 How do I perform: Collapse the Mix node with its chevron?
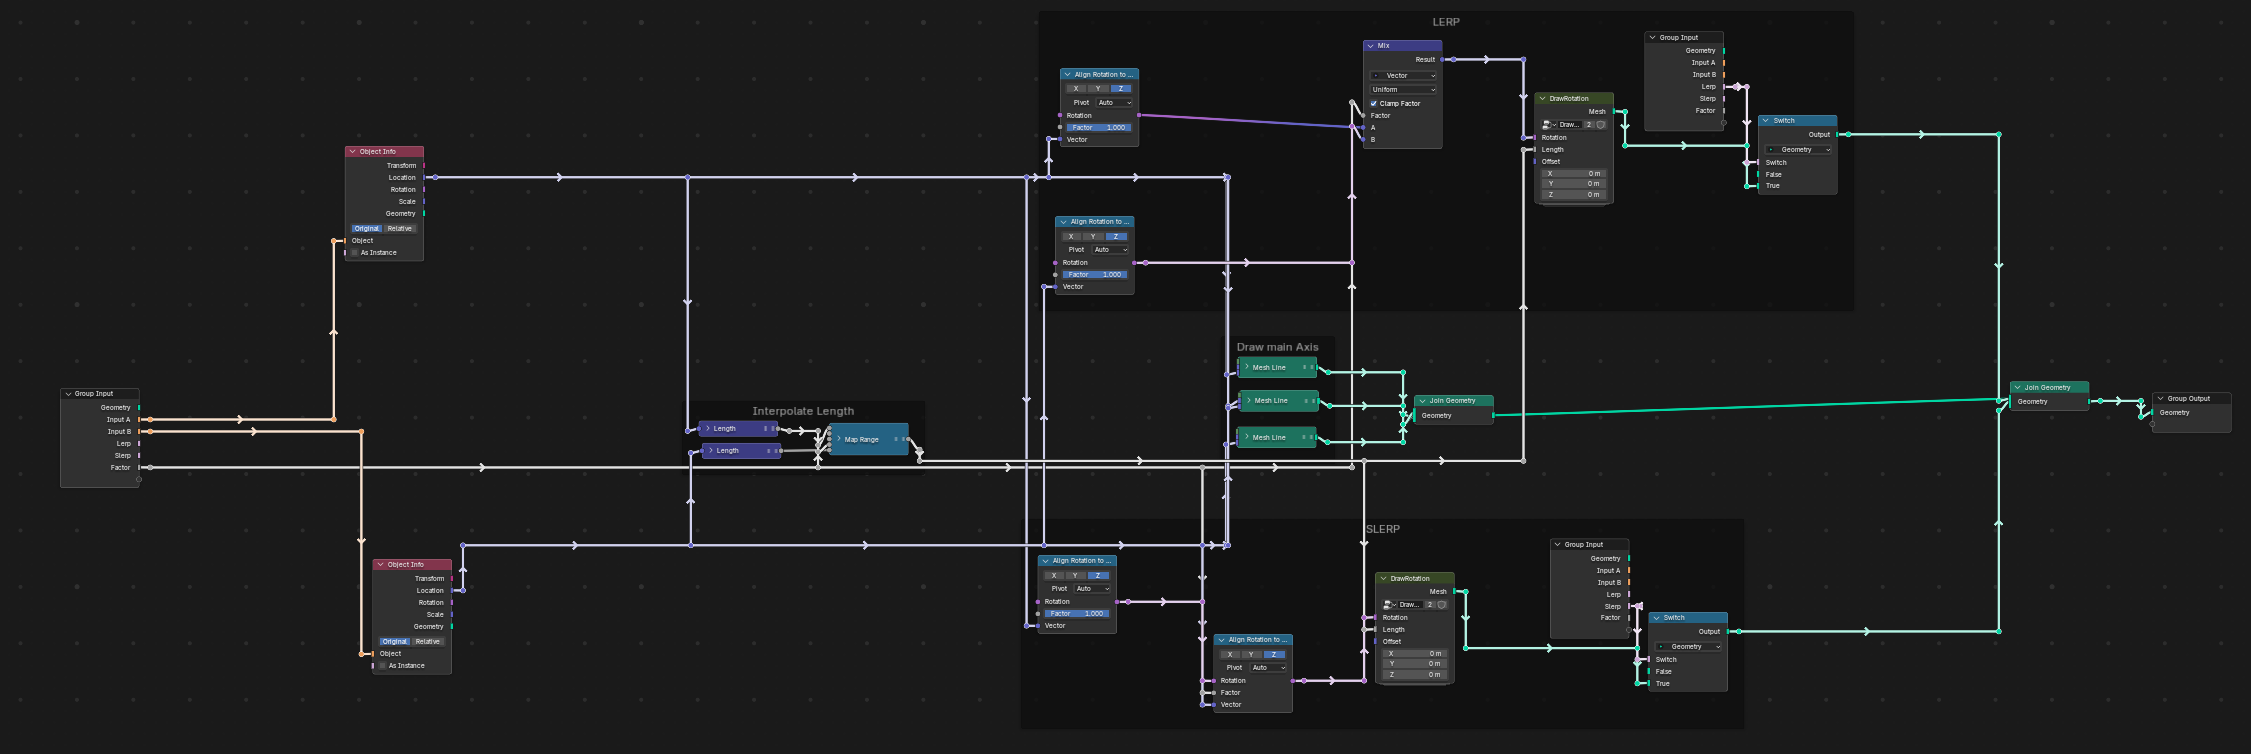[x=1370, y=46]
